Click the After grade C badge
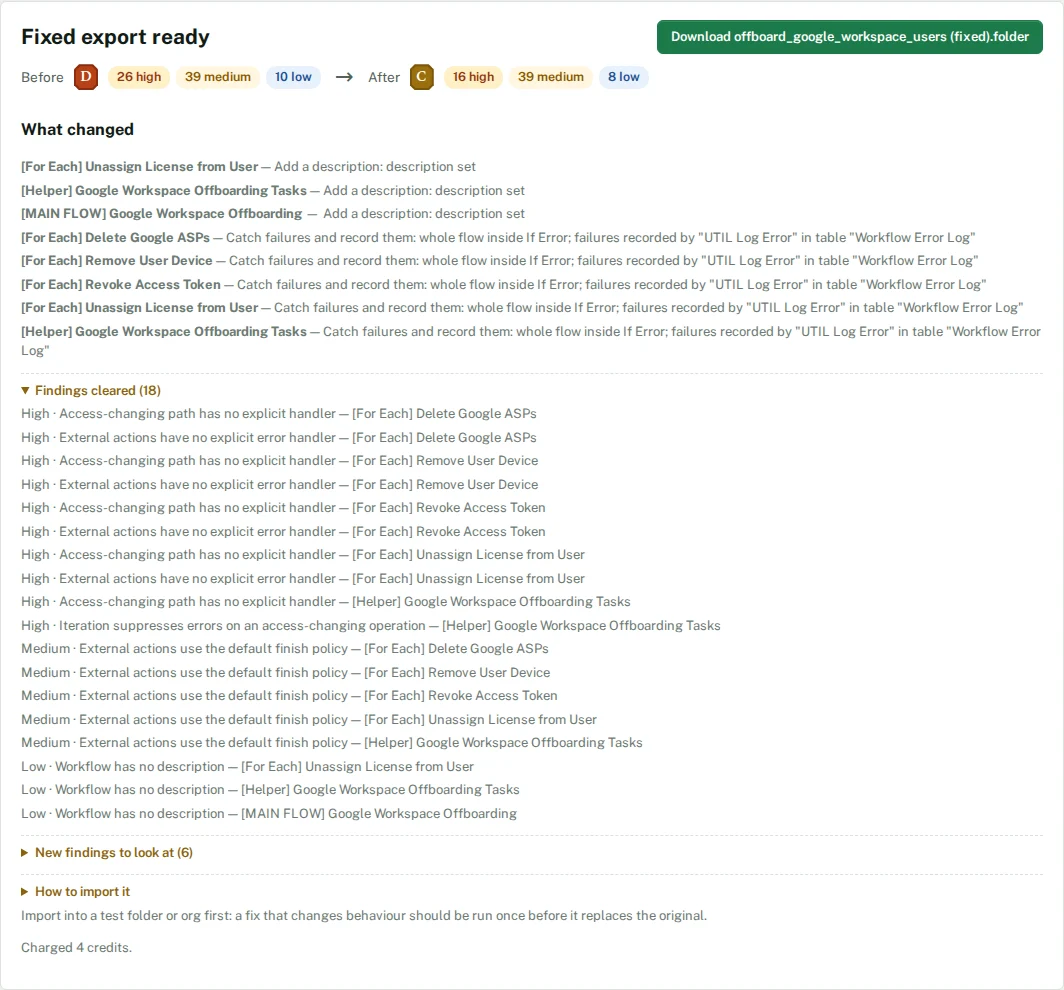The width and height of the screenshot is (1064, 990). (421, 77)
